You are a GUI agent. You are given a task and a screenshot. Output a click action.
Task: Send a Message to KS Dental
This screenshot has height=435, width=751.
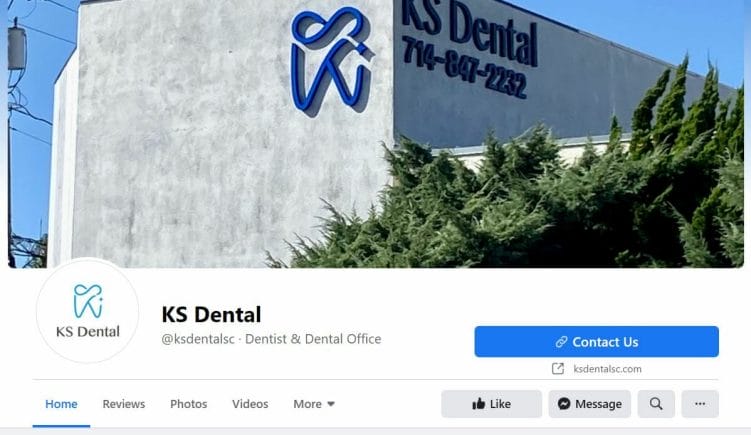[x=590, y=404]
